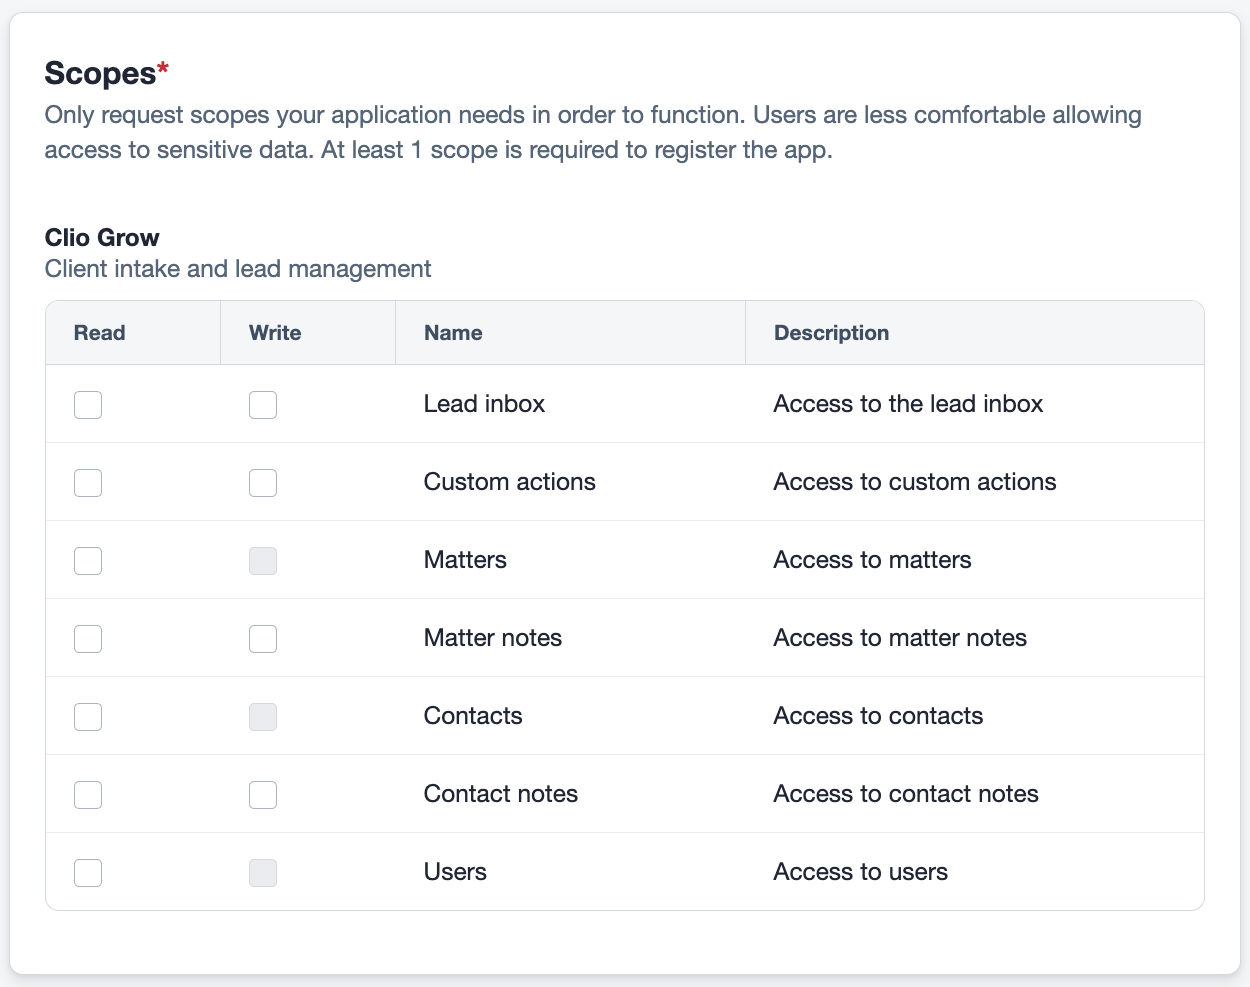Click the Clio Grow section heading
1250x987 pixels.
[101, 237]
